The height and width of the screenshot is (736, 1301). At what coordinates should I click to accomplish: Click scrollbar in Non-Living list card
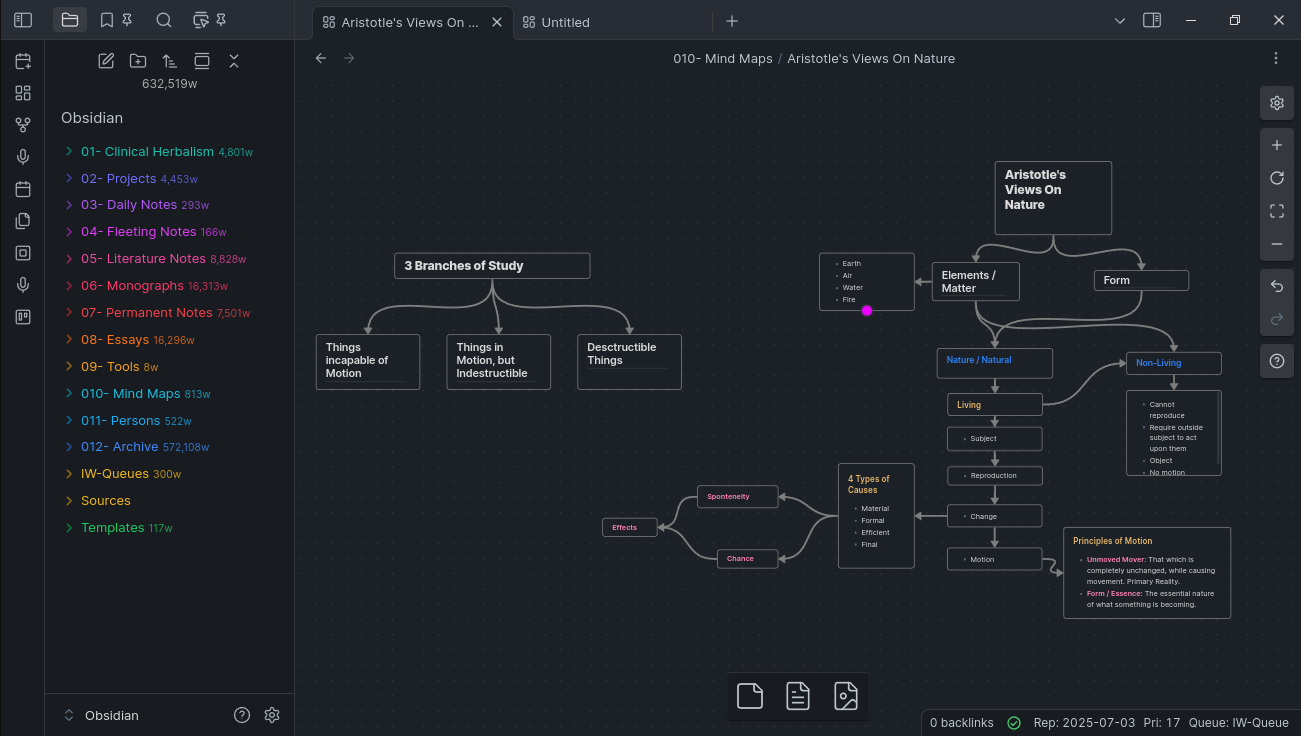click(1218, 430)
